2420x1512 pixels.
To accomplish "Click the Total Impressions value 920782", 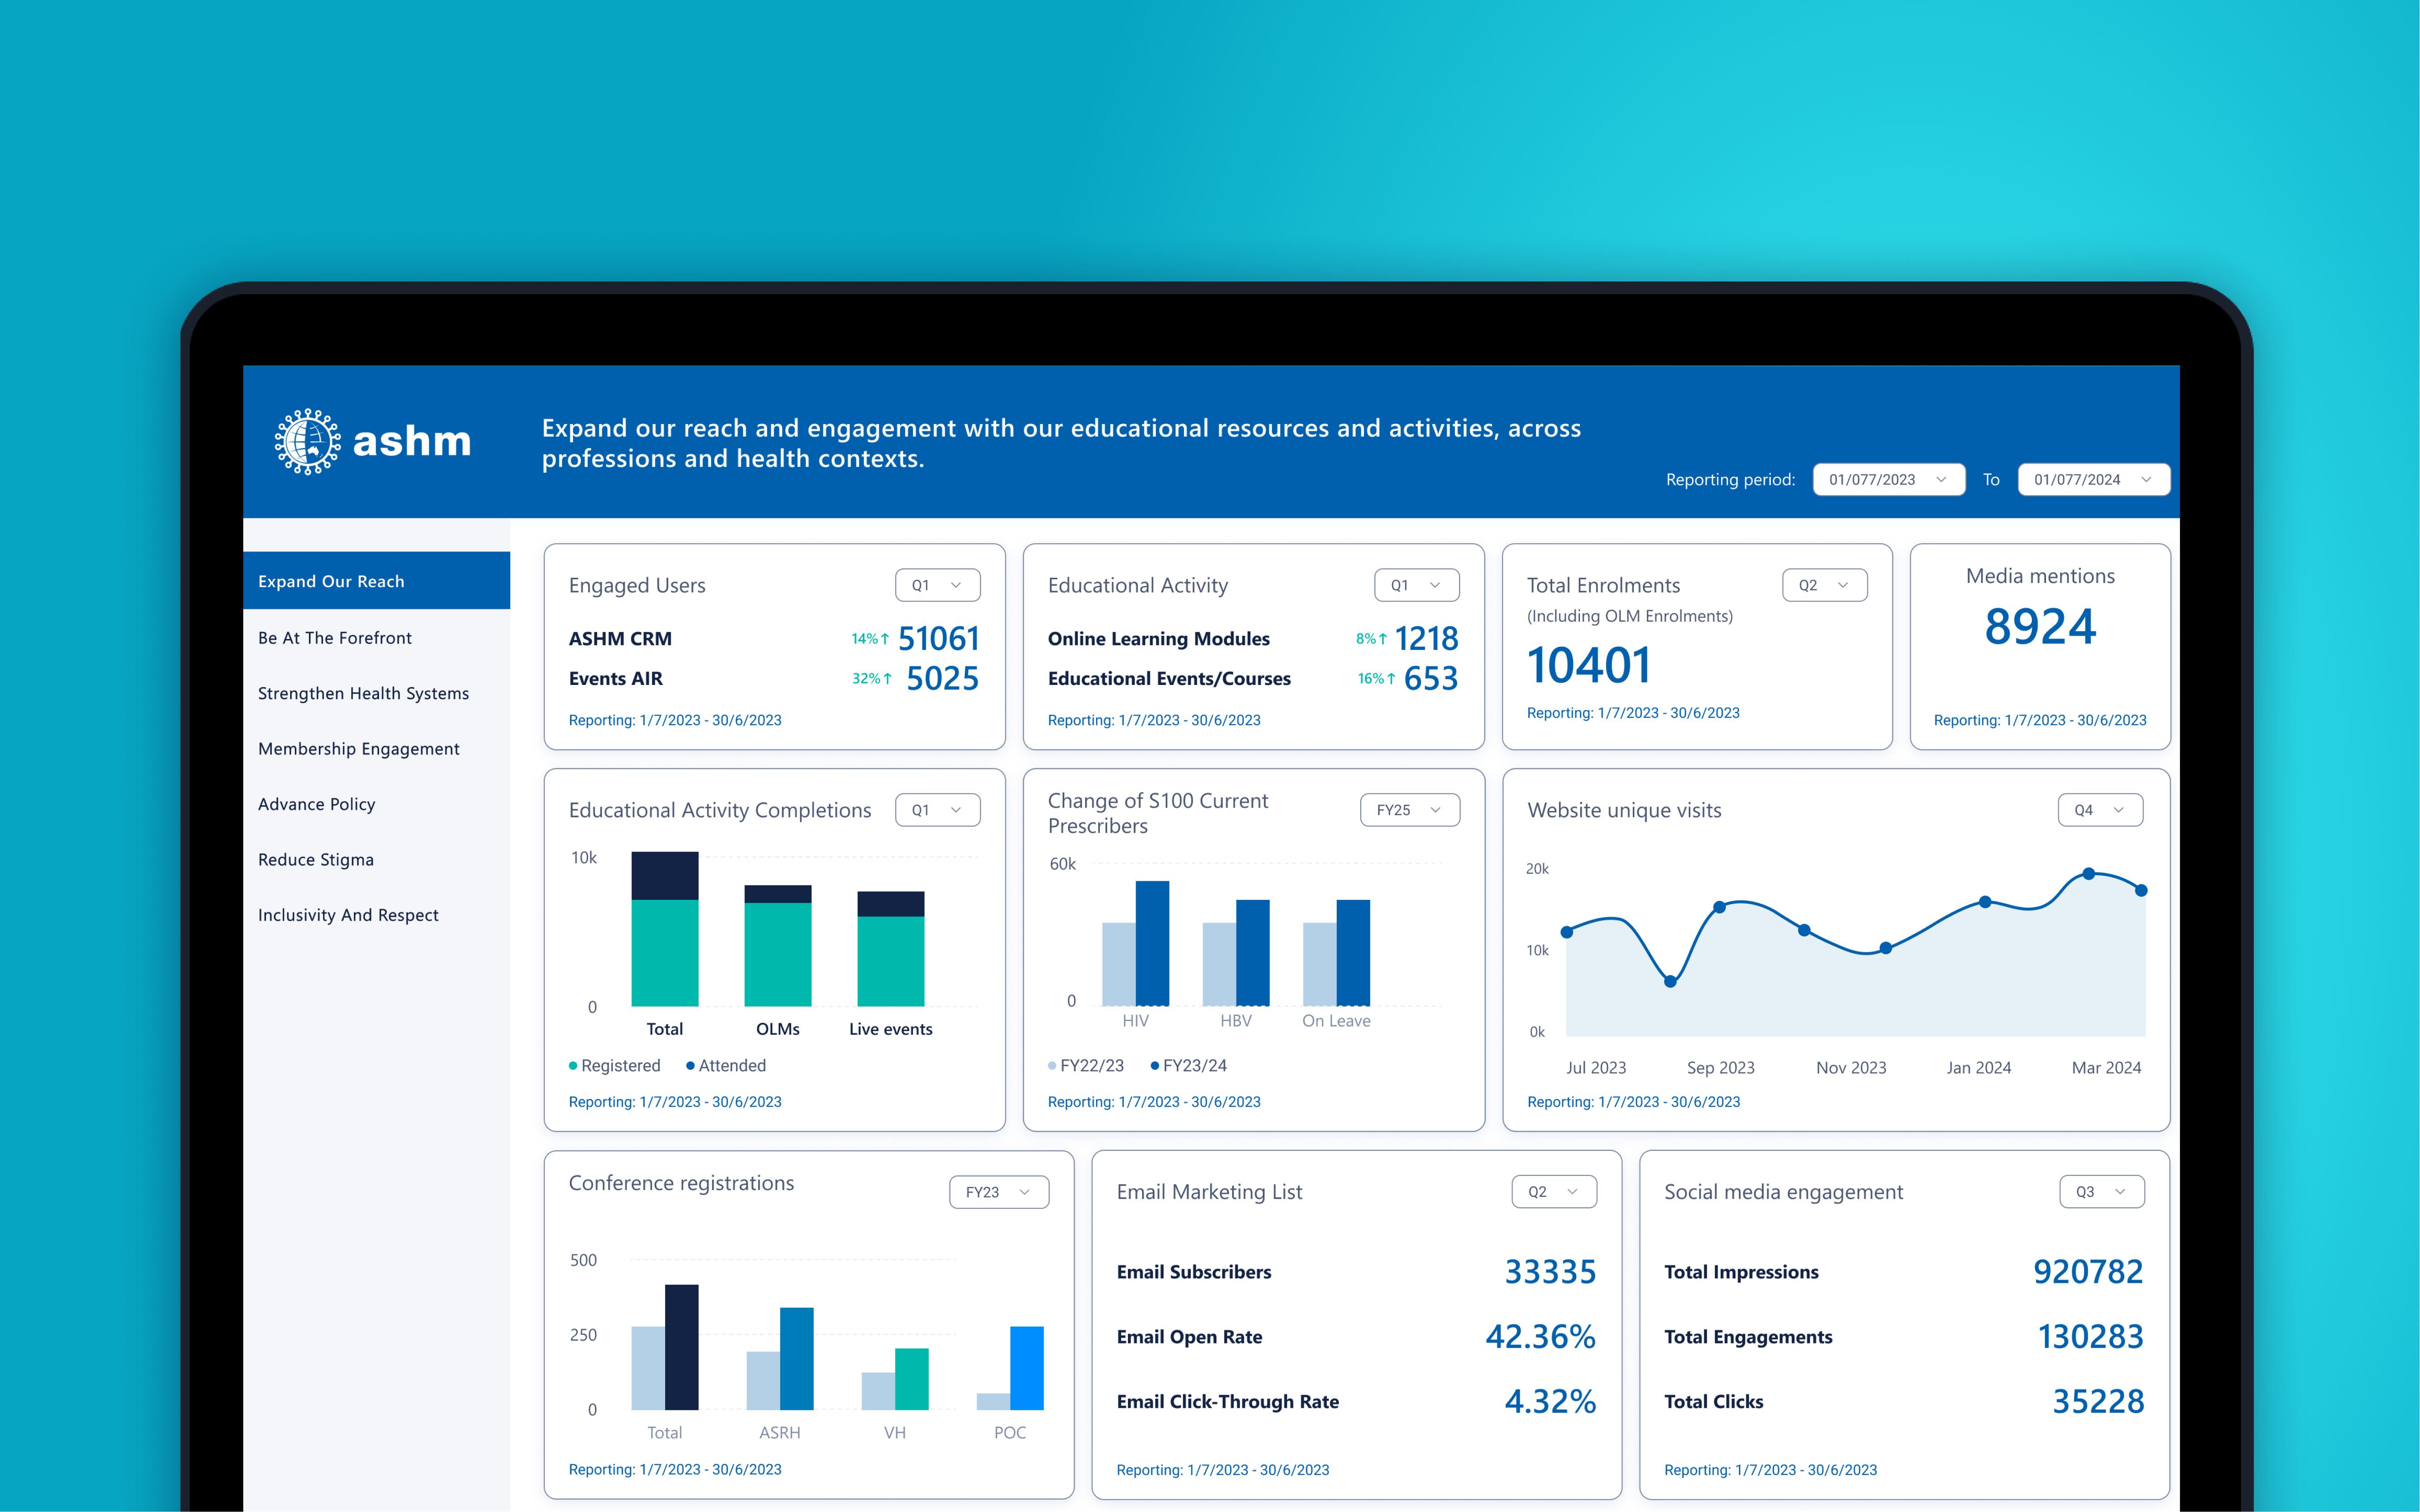I will click(x=2088, y=1272).
